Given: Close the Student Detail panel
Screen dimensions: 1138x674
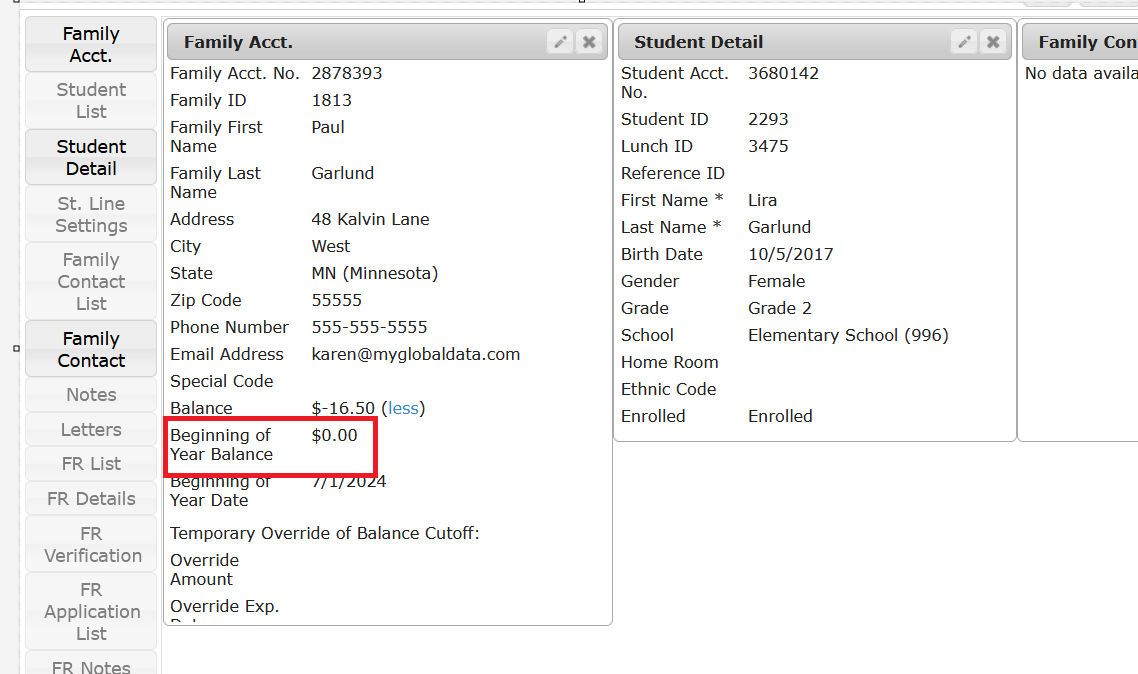Looking at the screenshot, I should 993,42.
